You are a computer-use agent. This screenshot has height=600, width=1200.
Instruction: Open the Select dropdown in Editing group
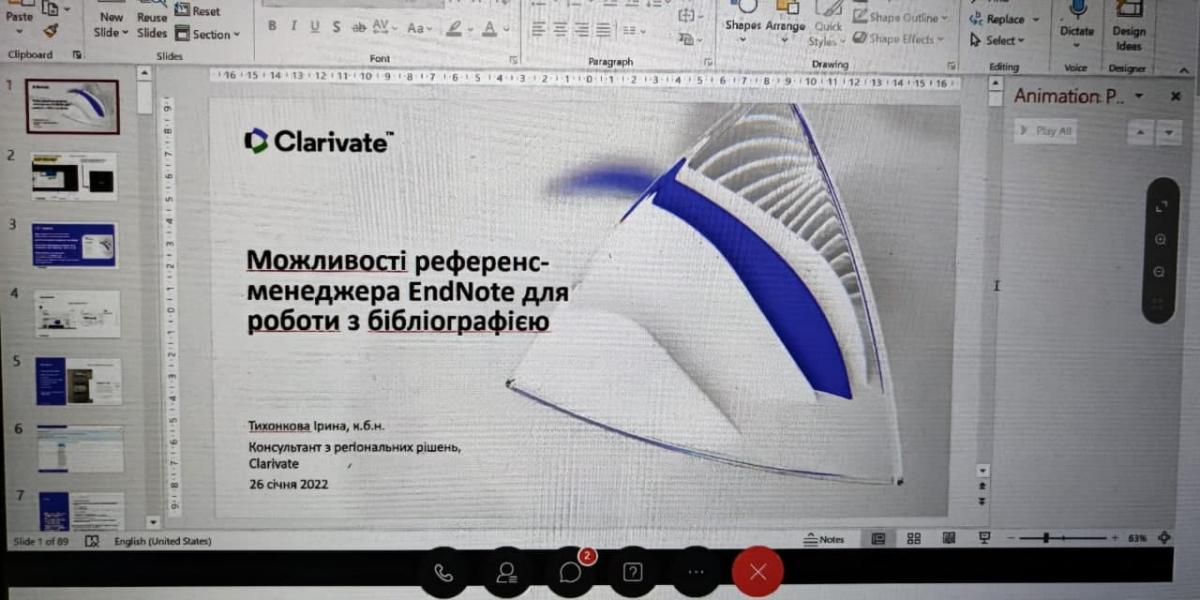[998, 41]
